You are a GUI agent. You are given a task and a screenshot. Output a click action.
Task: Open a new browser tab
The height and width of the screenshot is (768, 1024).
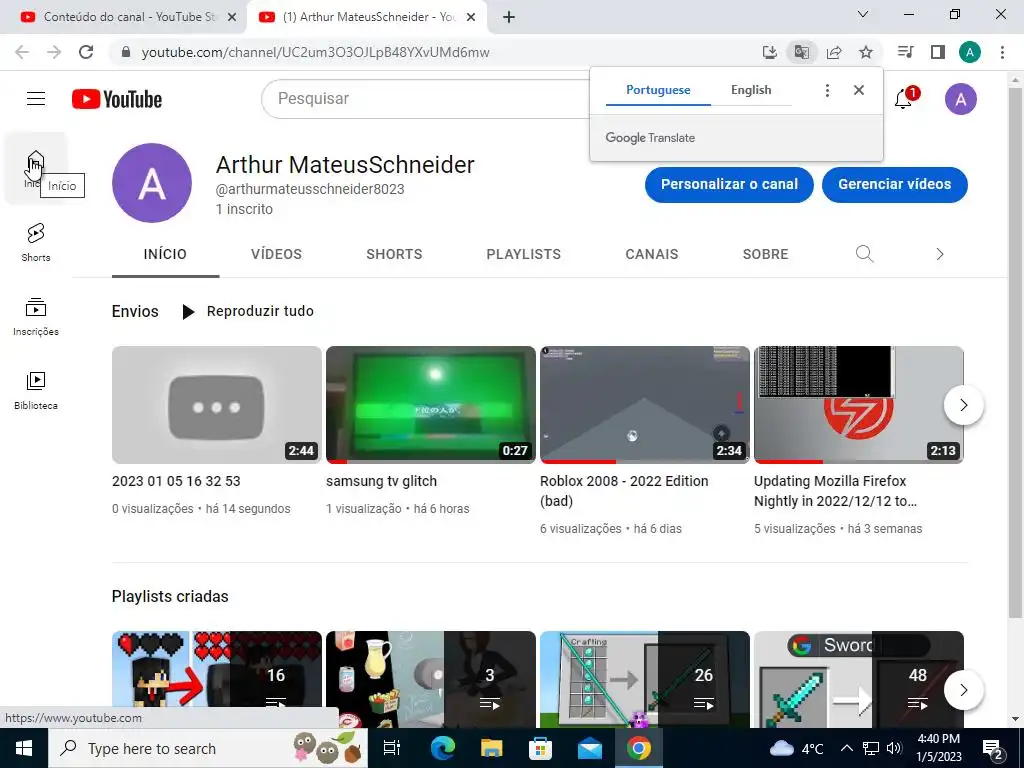point(509,17)
